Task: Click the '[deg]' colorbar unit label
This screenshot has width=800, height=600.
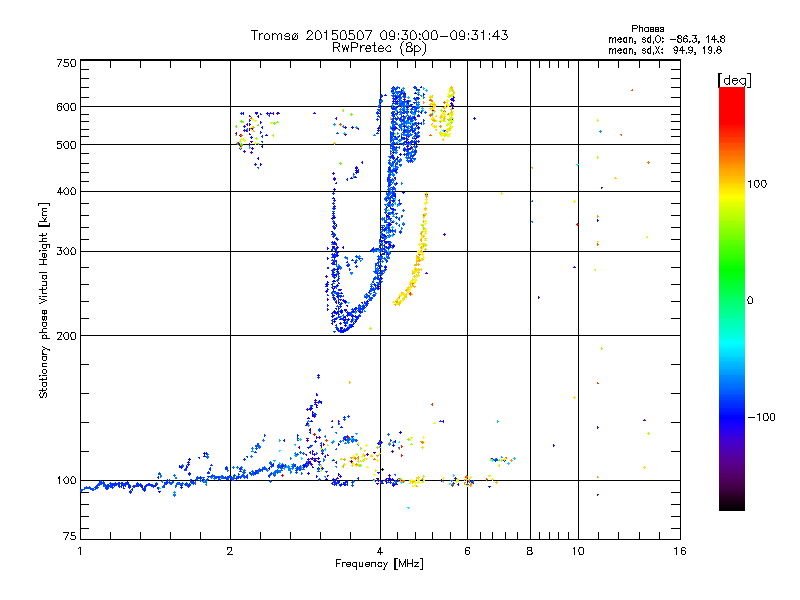Action: point(734,80)
